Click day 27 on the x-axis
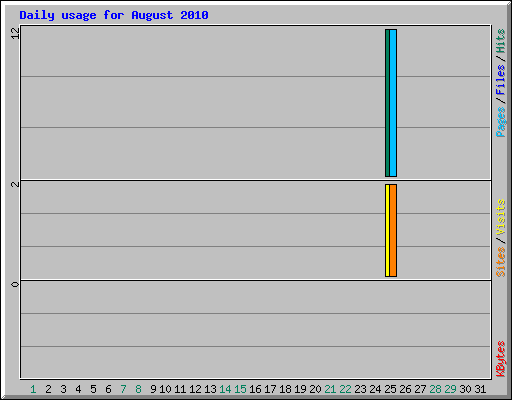This screenshot has height=400, width=512. (420, 389)
